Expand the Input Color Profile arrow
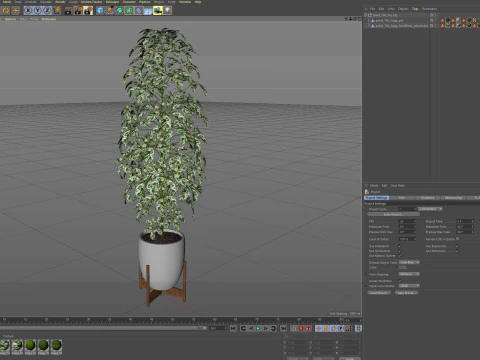480x360 pixels. 366,286
